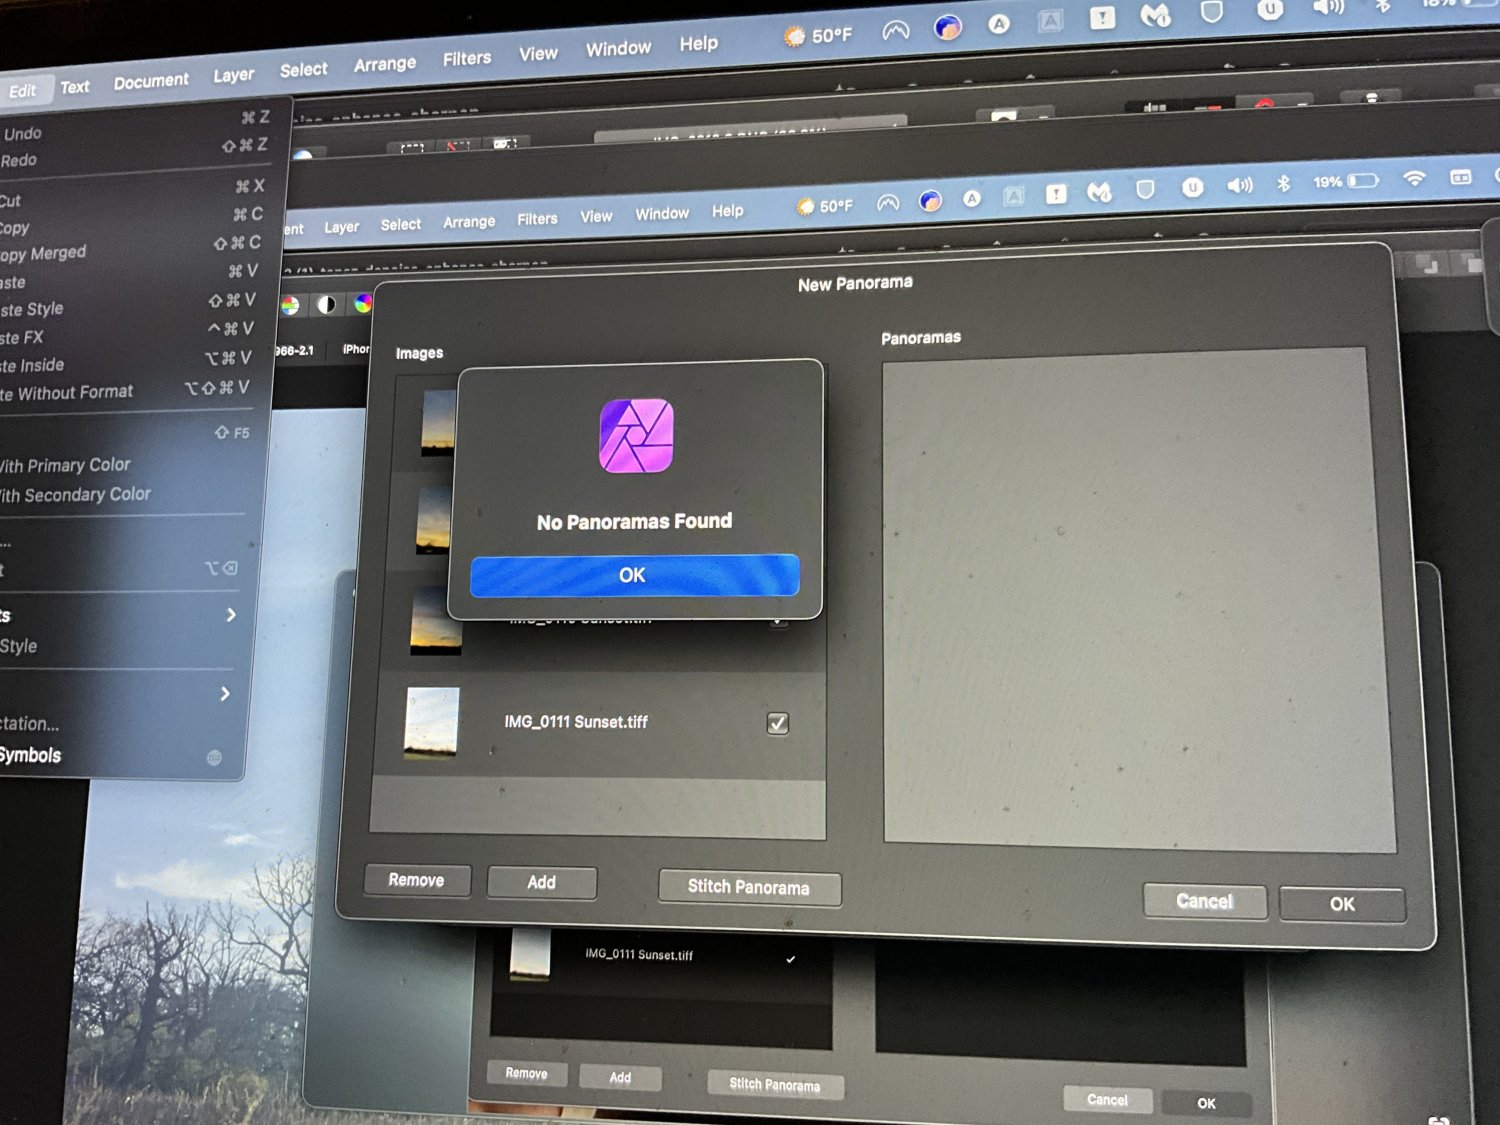Click the RGB color chart icon in the toolbar
Screen dimensions: 1500x1125
[x=290, y=307]
